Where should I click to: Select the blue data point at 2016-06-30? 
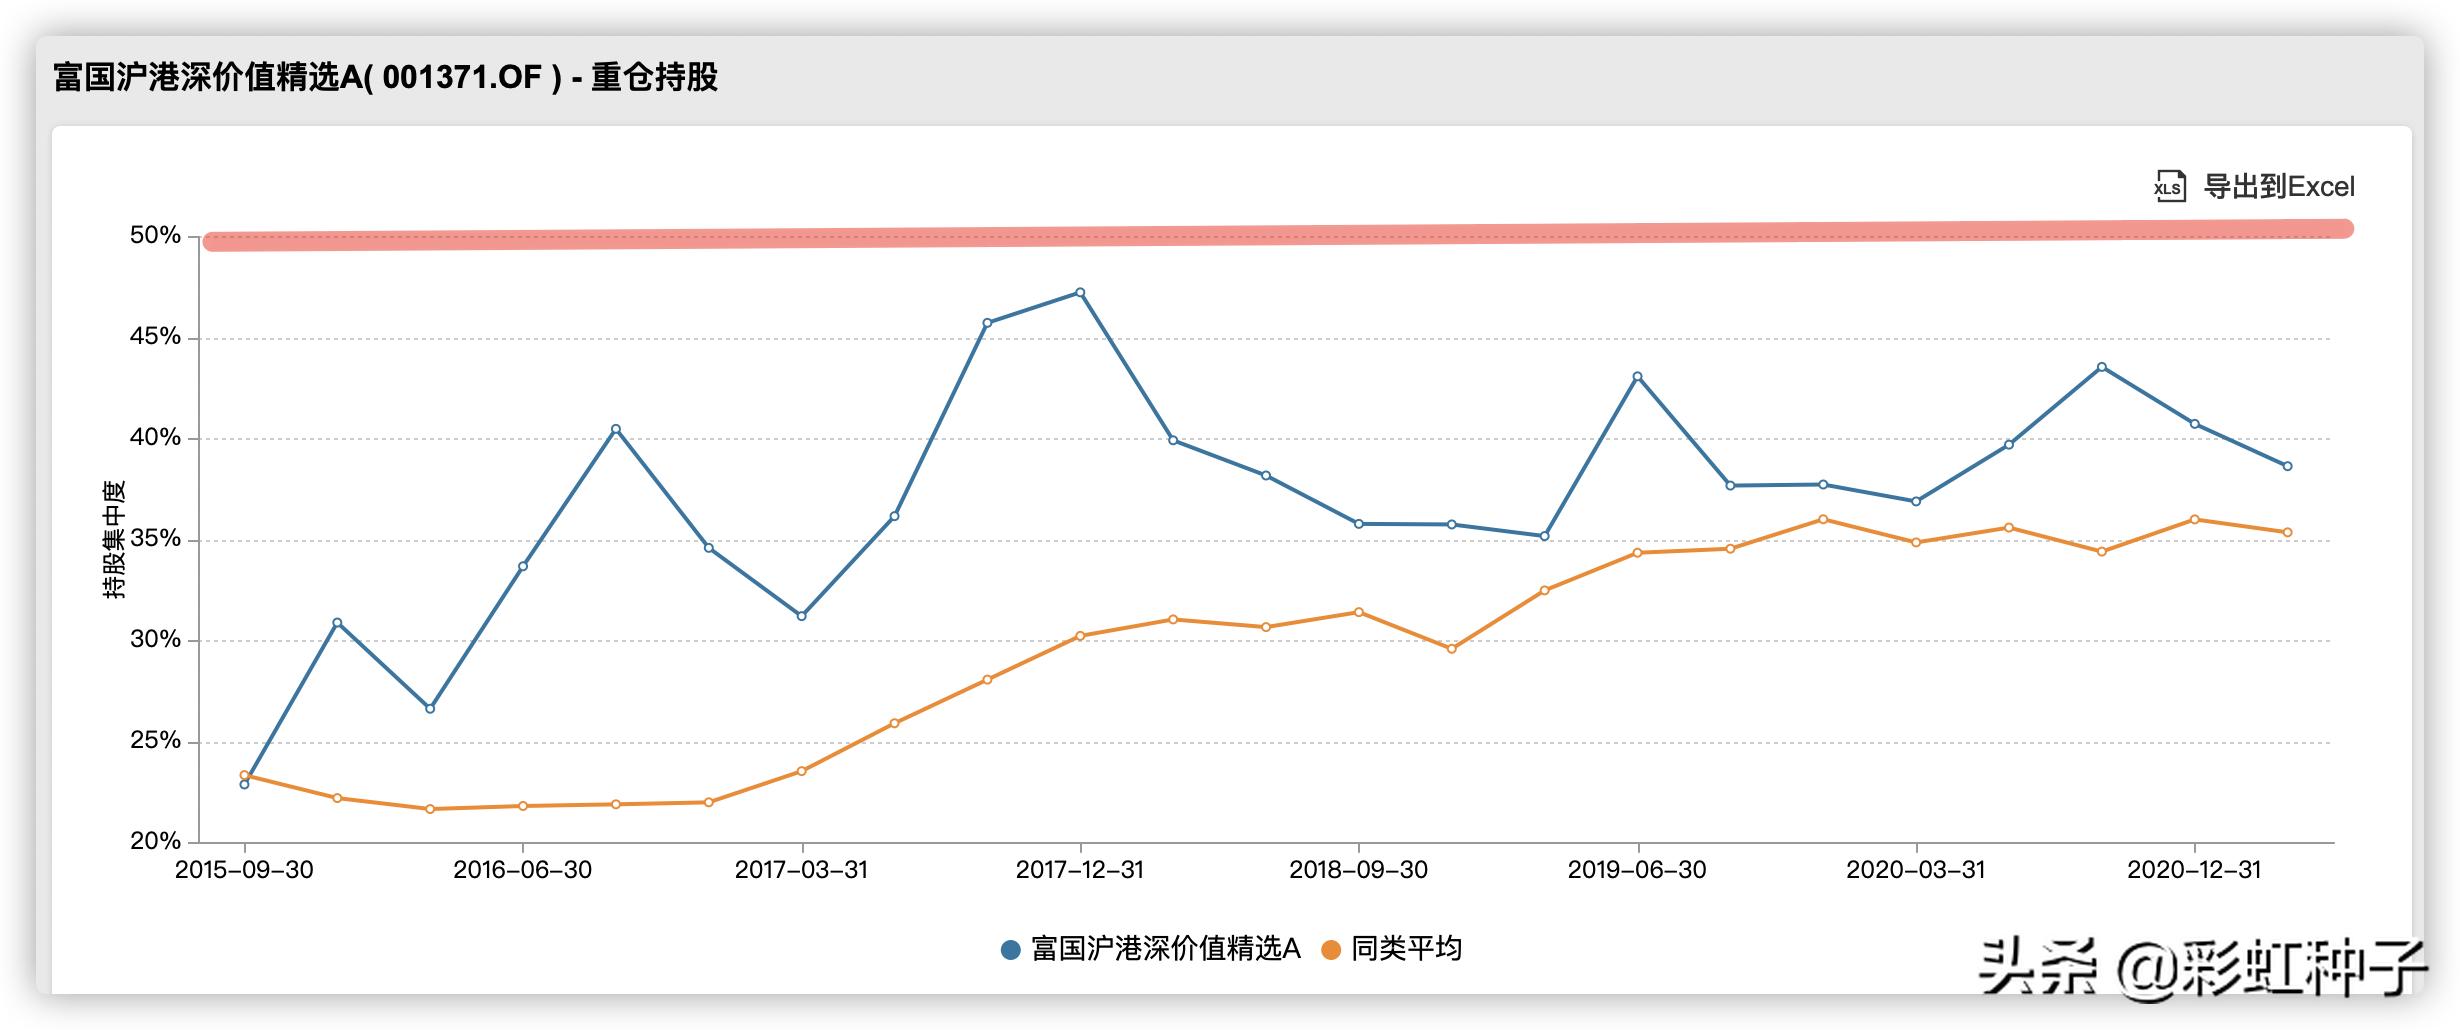[523, 566]
